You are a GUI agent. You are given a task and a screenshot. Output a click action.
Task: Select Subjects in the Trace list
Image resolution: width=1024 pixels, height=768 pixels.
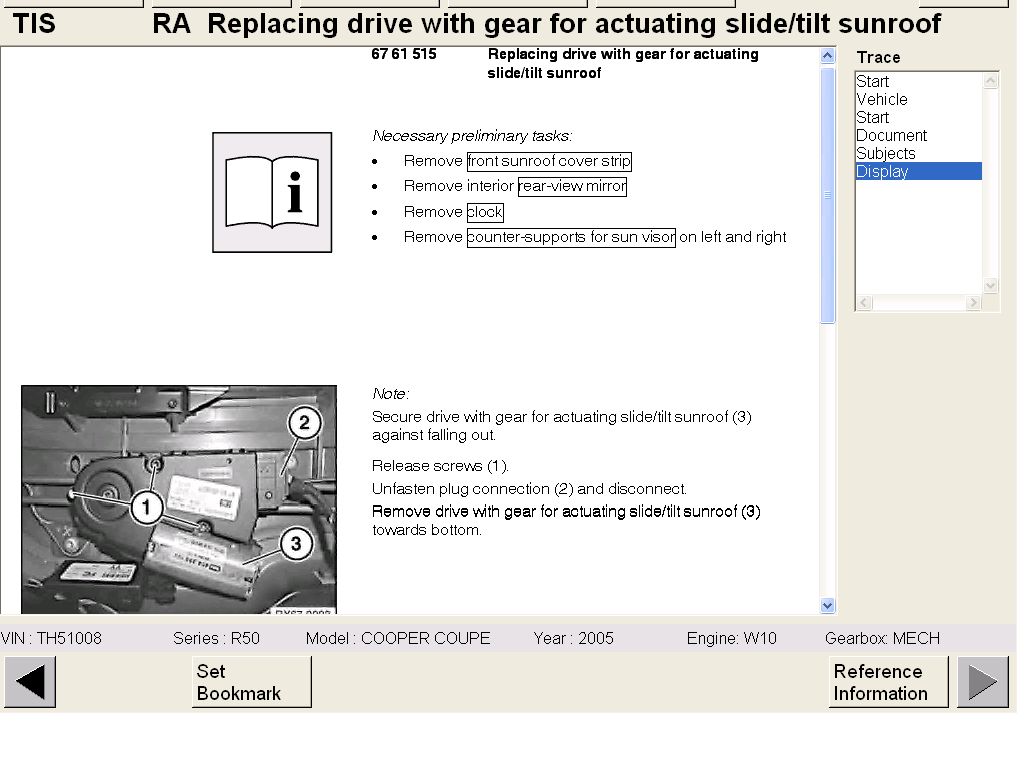click(x=885, y=153)
